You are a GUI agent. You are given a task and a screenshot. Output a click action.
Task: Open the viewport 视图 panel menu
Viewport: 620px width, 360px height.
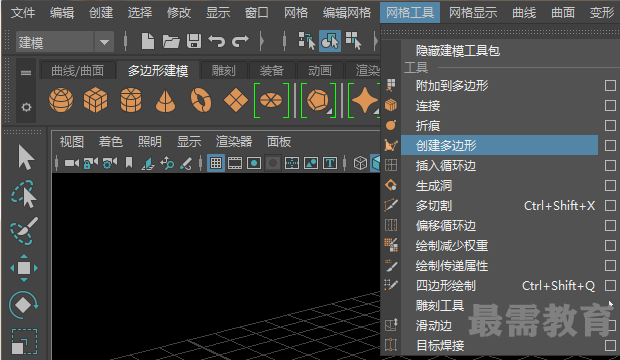(72, 142)
